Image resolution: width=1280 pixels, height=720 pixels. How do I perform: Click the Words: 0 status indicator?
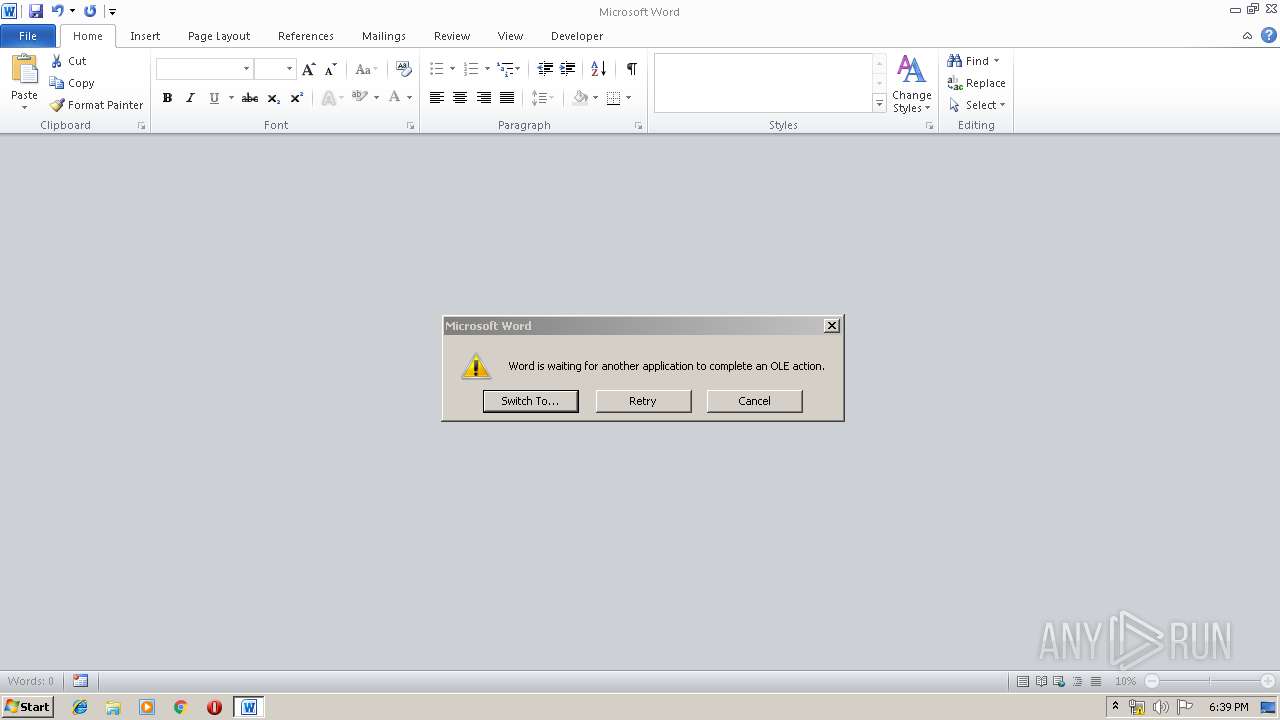[x=31, y=681]
